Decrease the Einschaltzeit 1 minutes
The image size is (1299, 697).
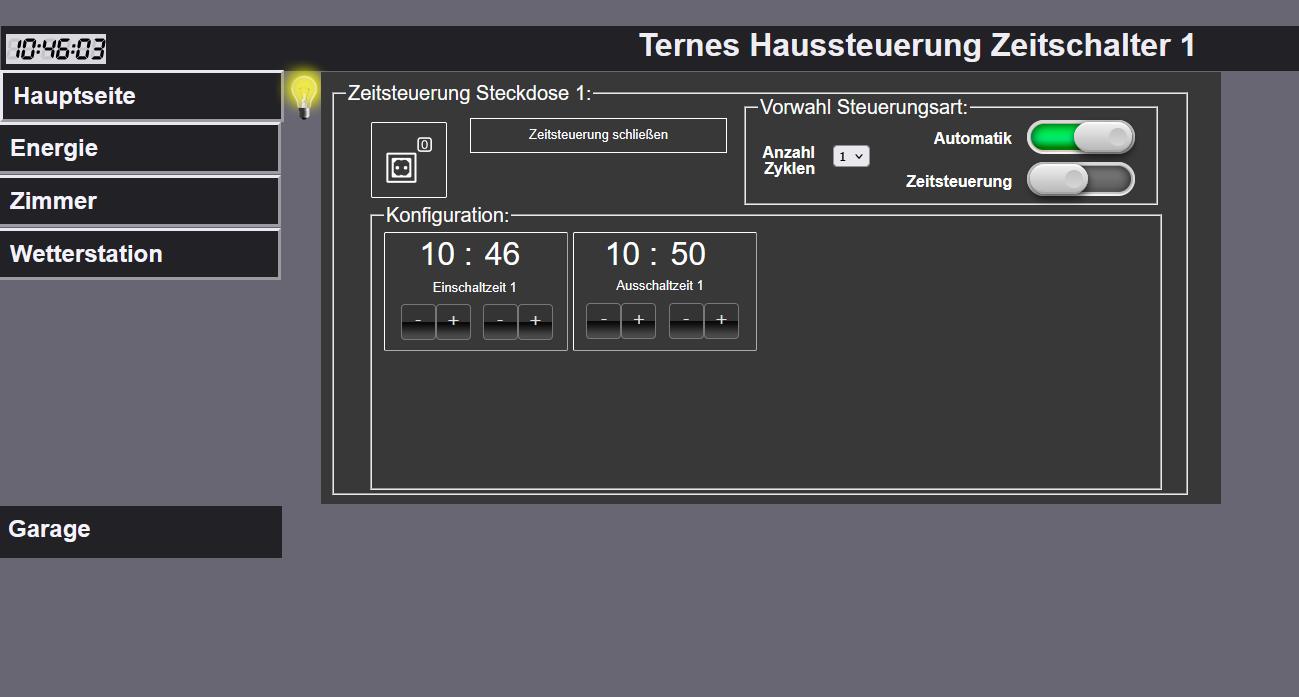pos(500,322)
